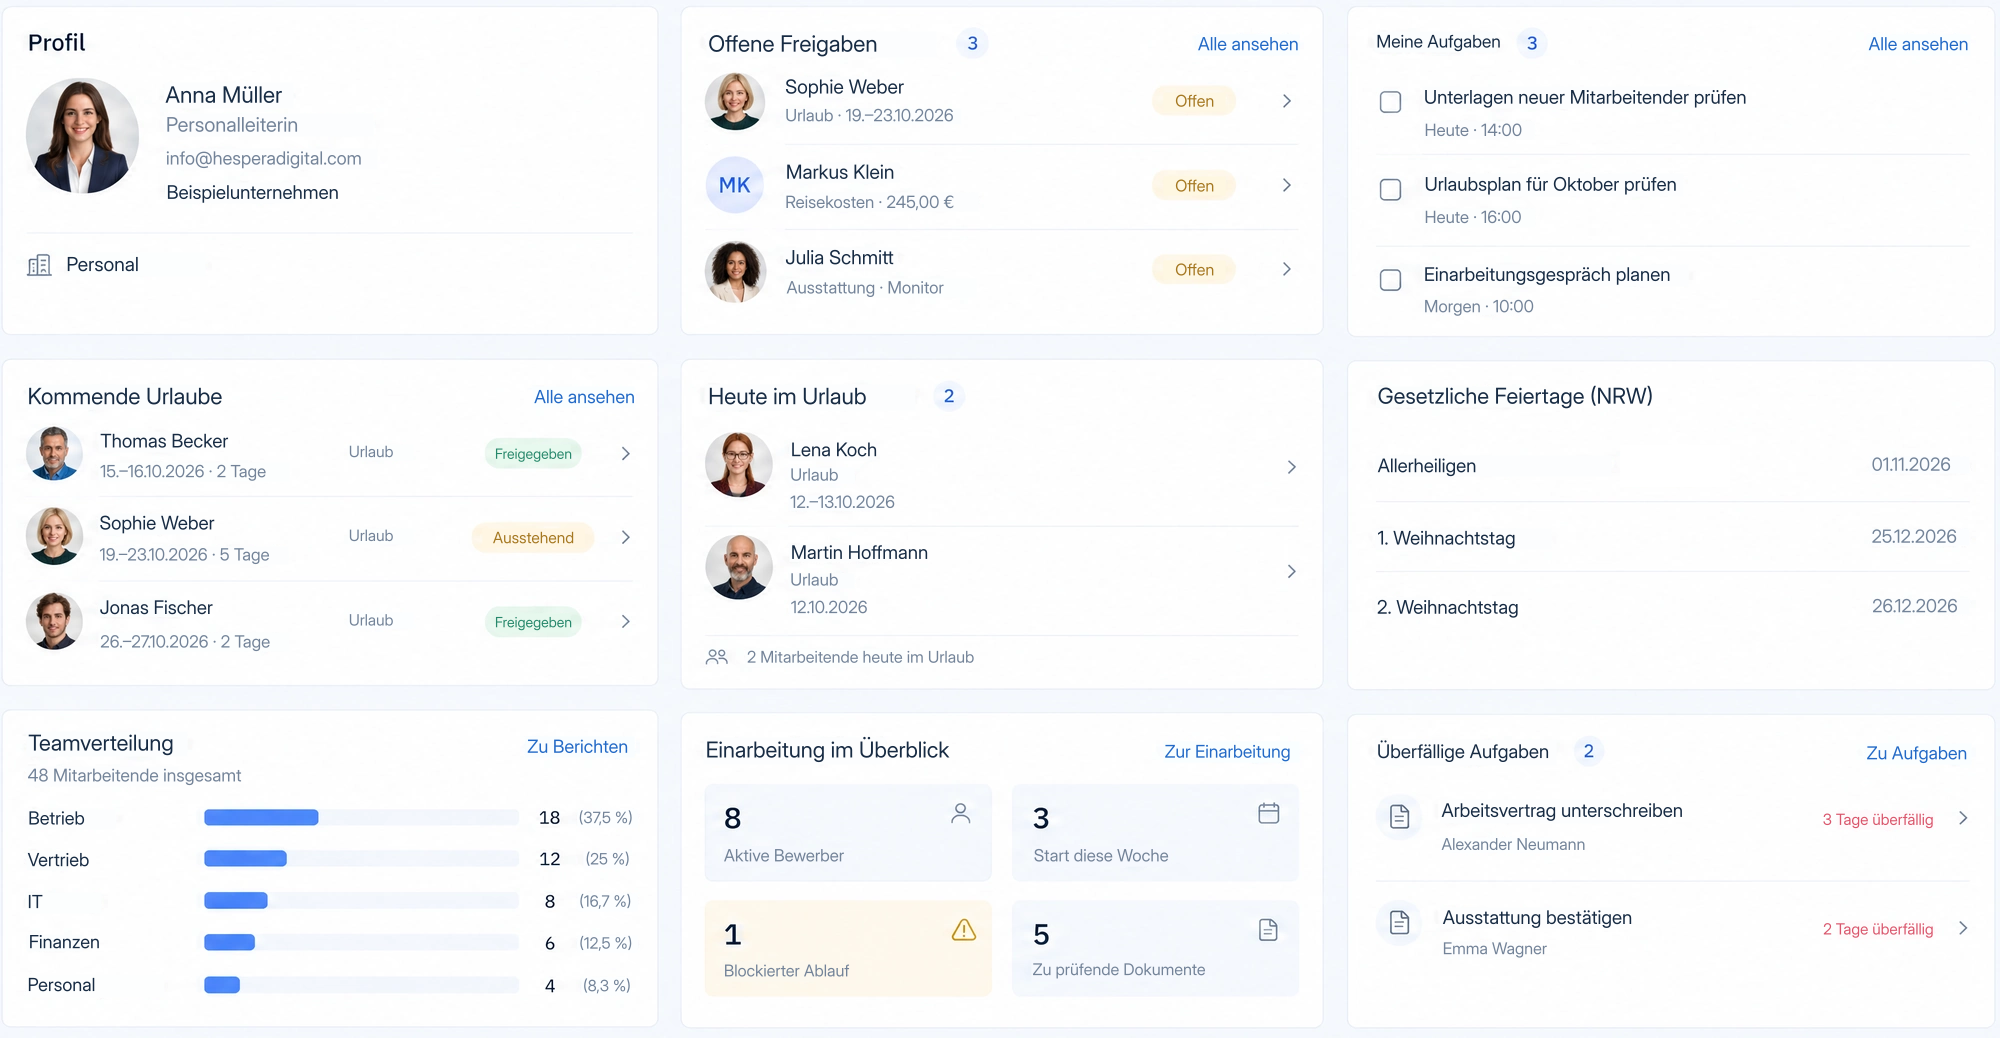Check the Unterlagen neuer Mitarbeitender prüfen task
Screen dimensions: 2000x1038
[1390, 102]
